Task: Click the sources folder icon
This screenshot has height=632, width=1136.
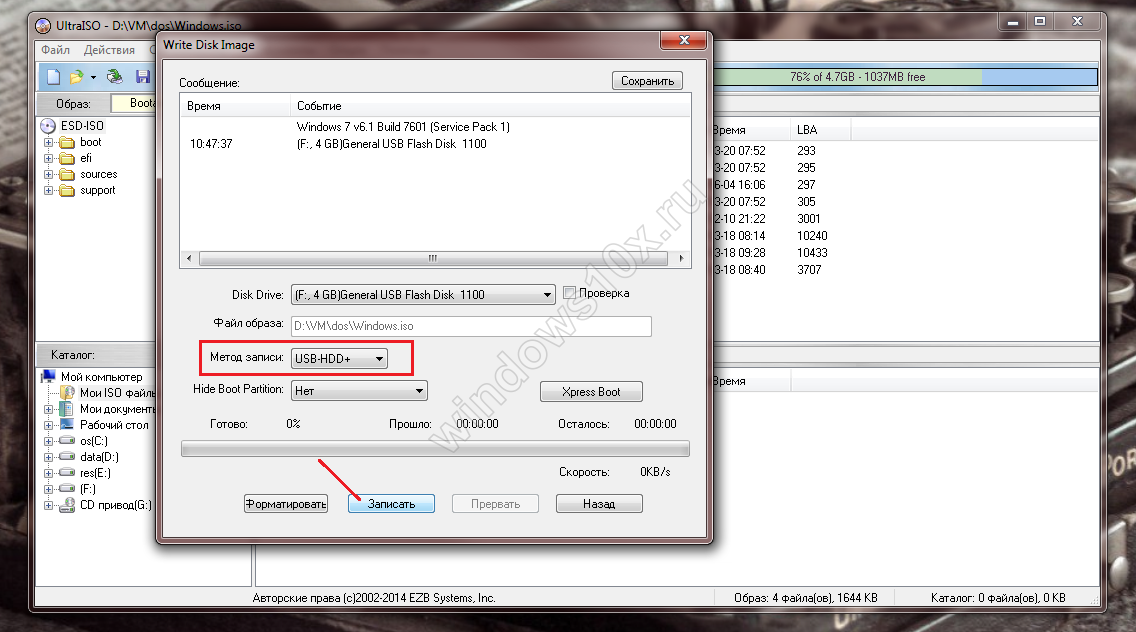Action: [x=67, y=174]
